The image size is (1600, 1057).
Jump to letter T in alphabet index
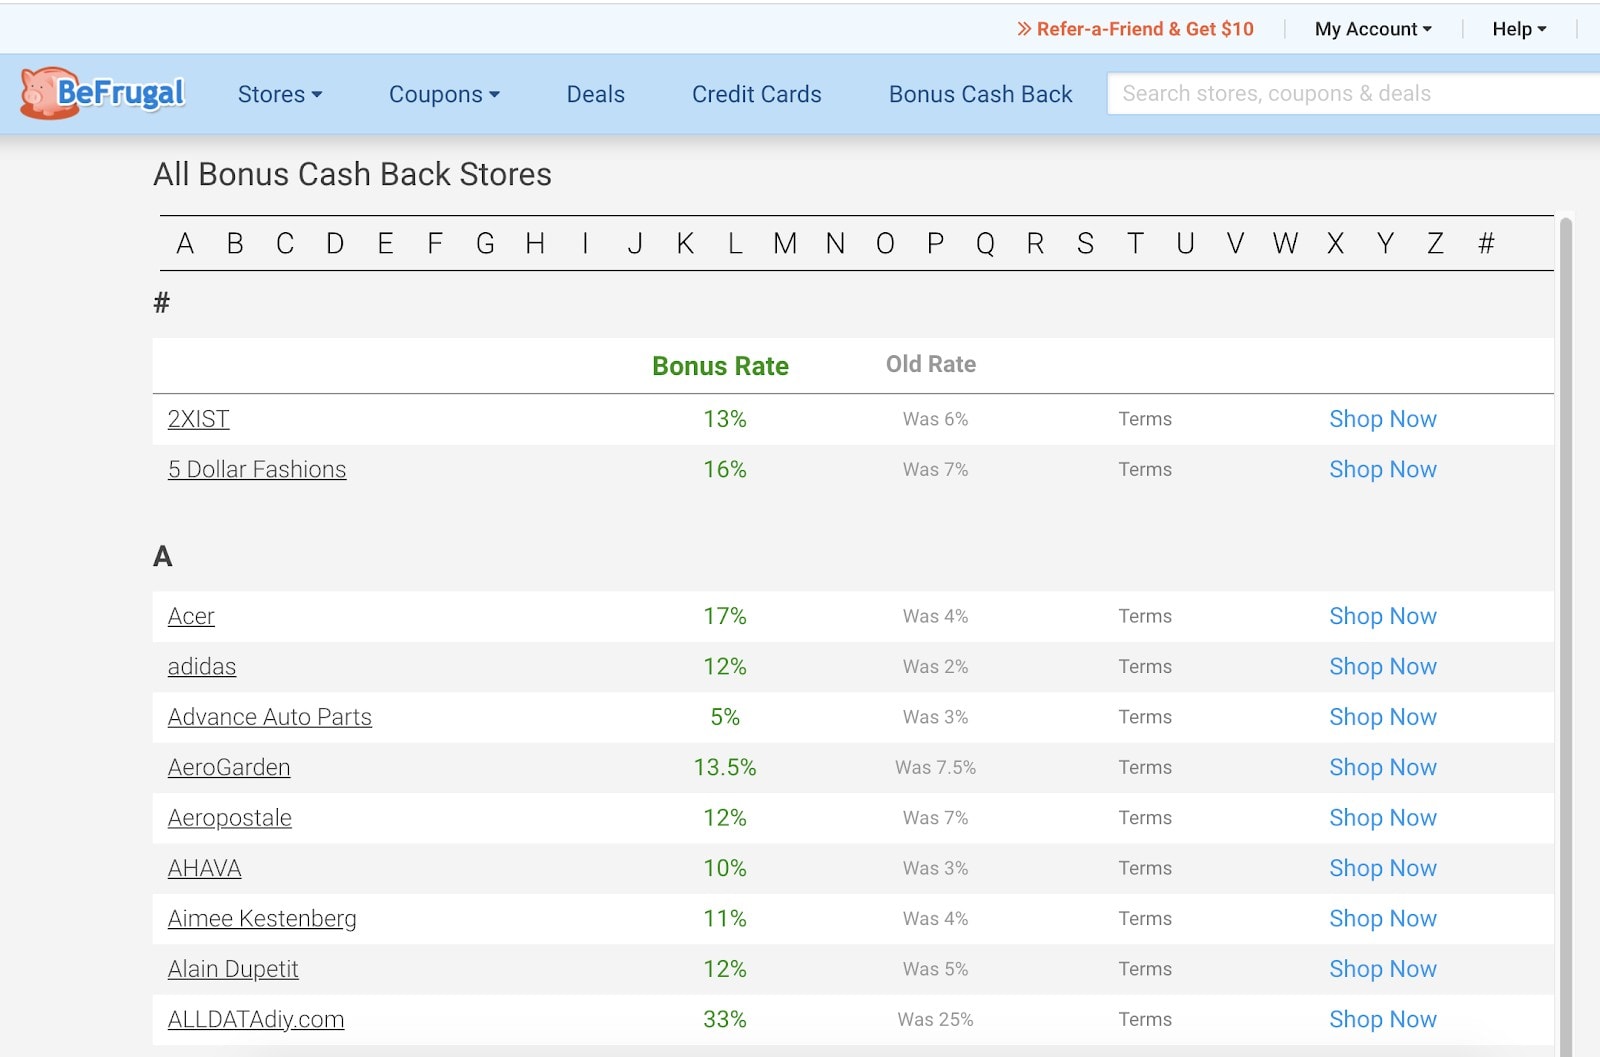[1135, 243]
